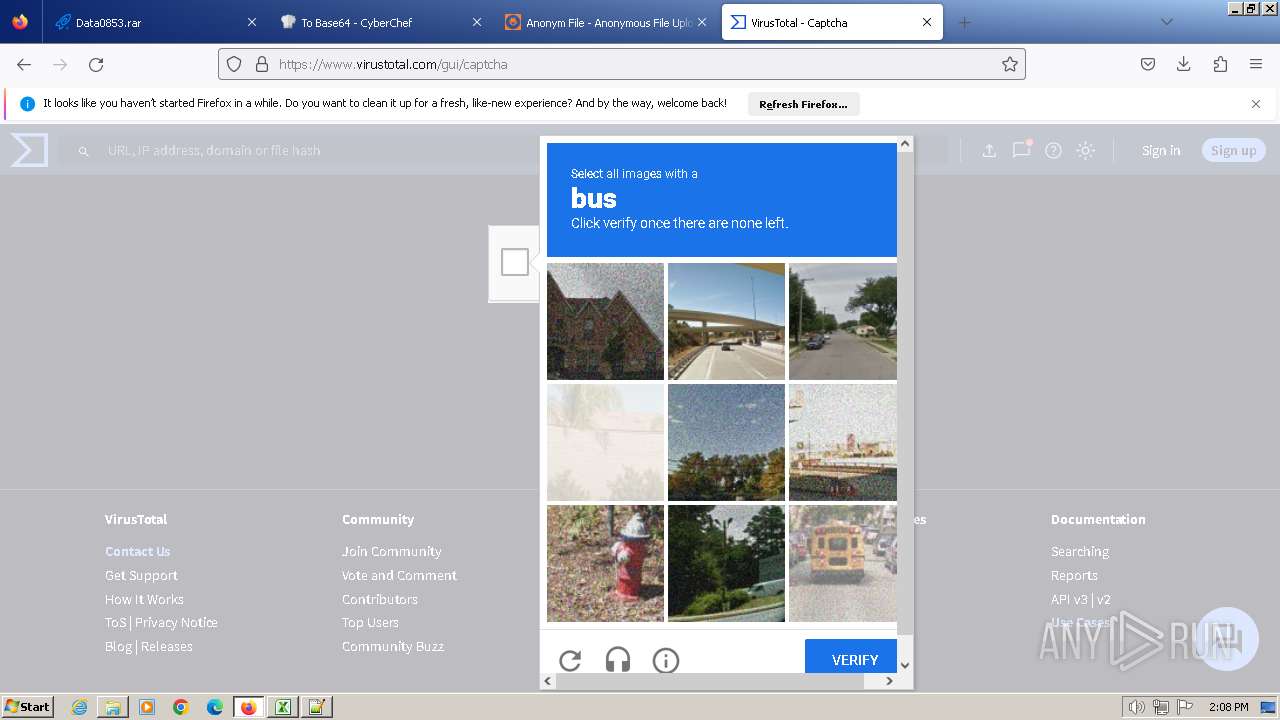This screenshot has height=720, width=1280.
Task: Click the volume speaker tray icon
Action: (x=1137, y=707)
